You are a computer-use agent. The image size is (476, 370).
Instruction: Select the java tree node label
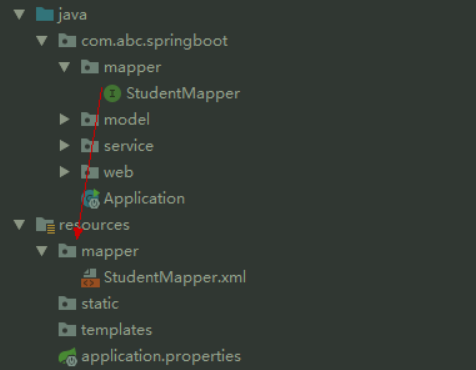(x=73, y=15)
